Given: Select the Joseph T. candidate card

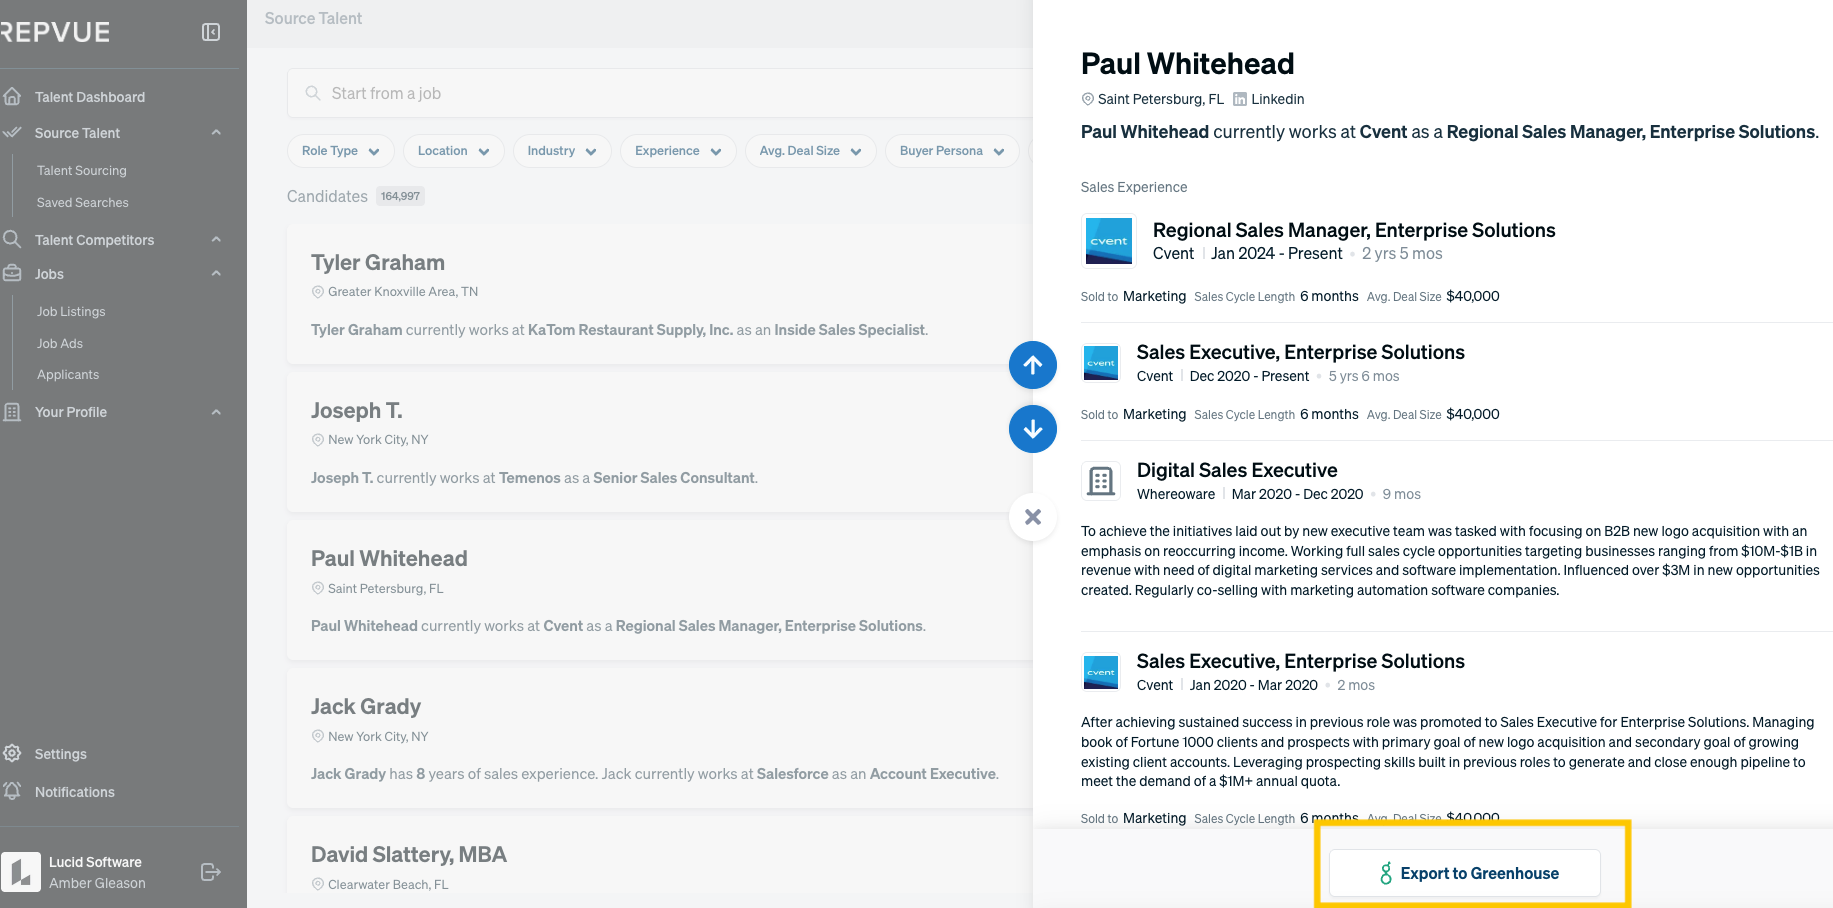Looking at the screenshot, I should (660, 442).
